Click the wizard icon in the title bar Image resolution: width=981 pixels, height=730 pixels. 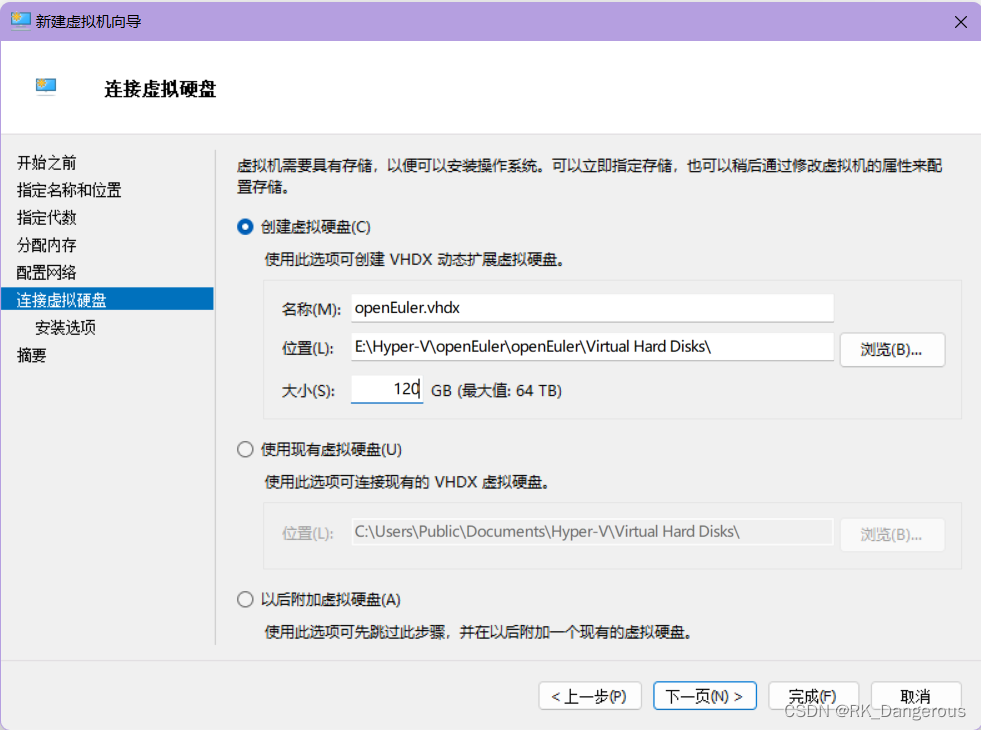point(20,21)
